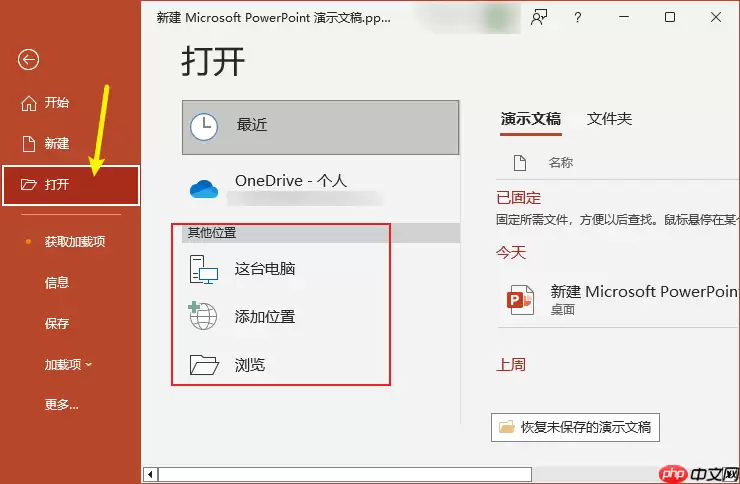Open help with the question mark icon
The width and height of the screenshot is (740, 484).
(x=578, y=17)
